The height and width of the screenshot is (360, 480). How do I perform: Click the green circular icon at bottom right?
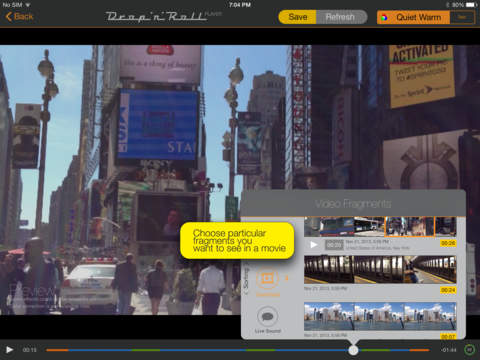pos(469,350)
